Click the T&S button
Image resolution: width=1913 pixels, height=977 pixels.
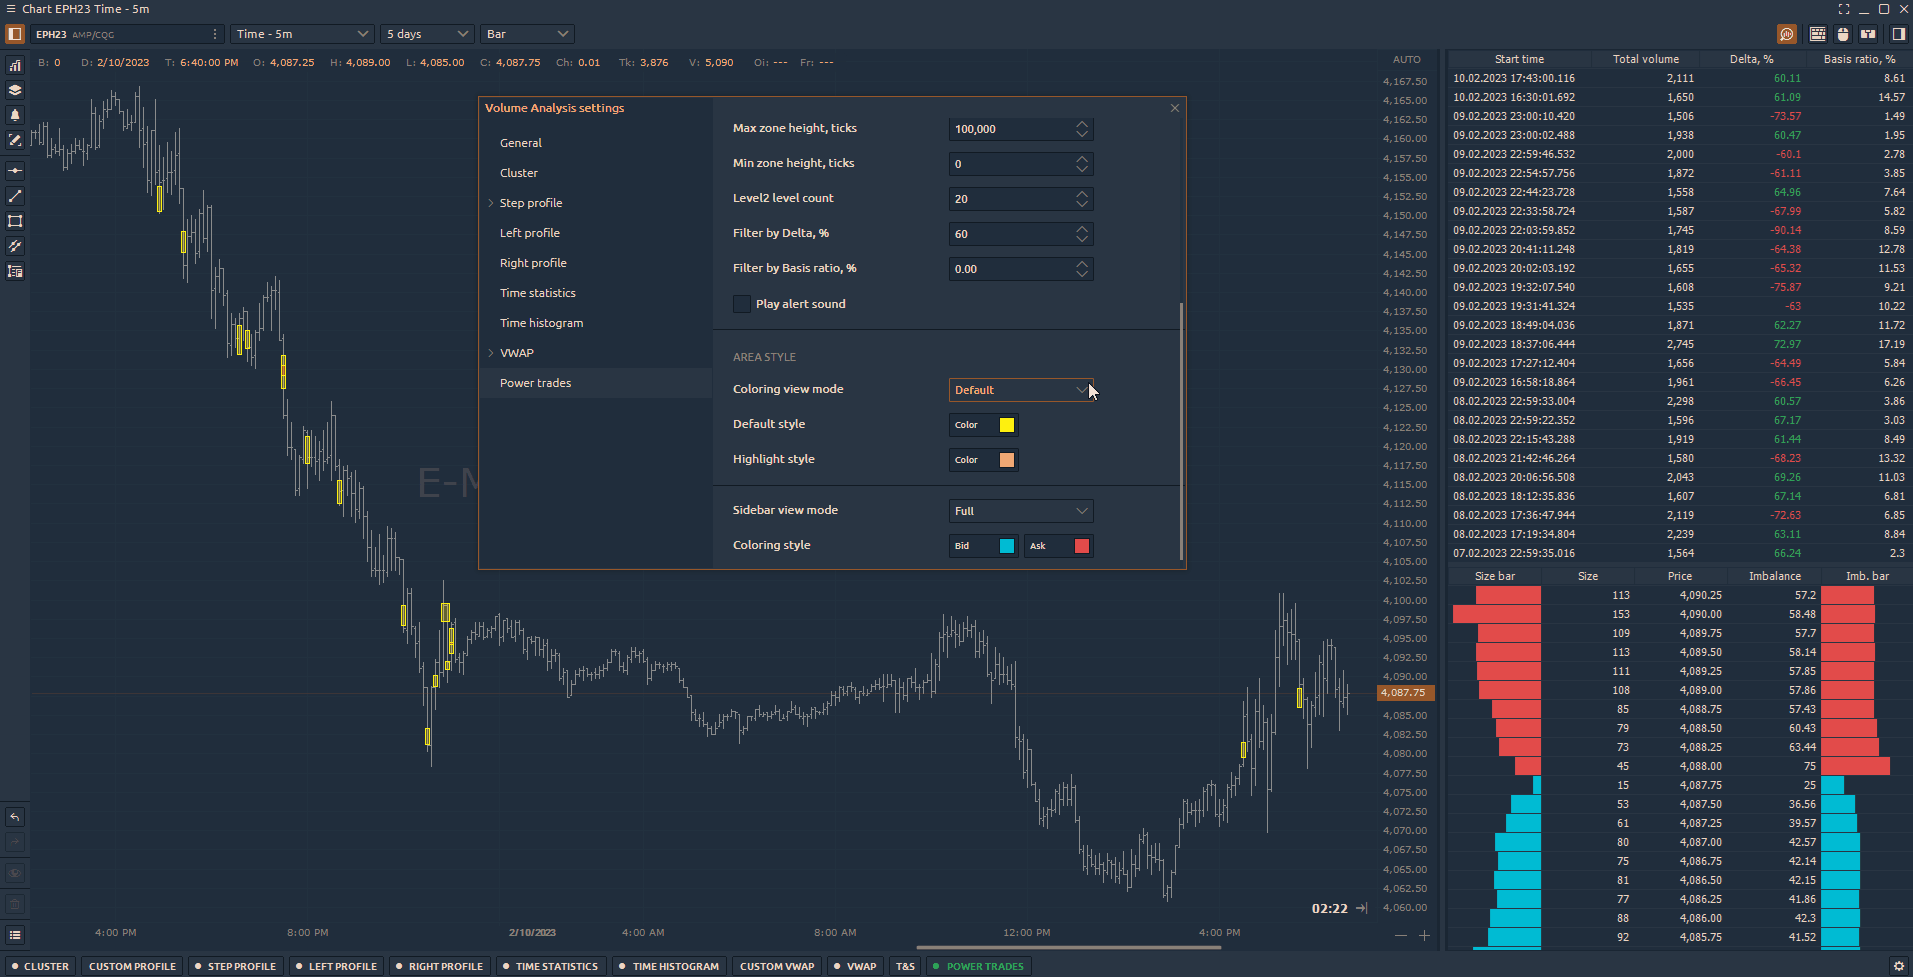tap(905, 966)
